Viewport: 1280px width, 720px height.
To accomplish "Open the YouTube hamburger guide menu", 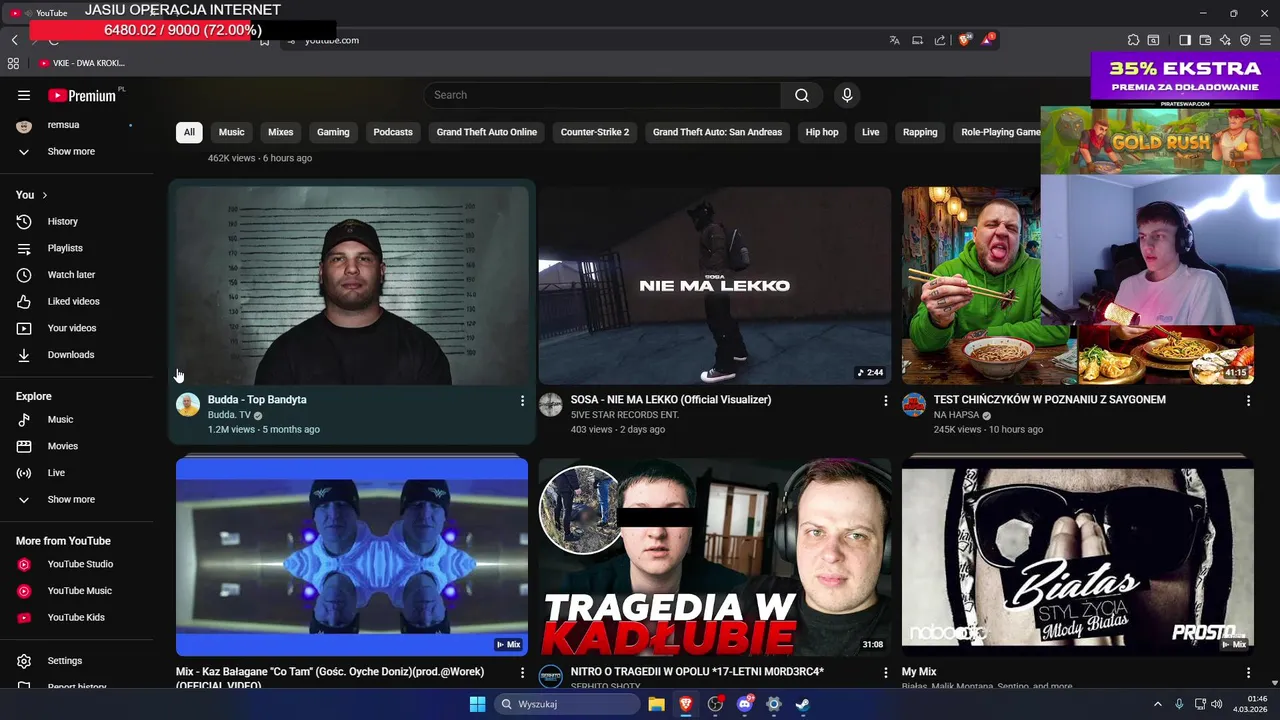I will point(24,95).
